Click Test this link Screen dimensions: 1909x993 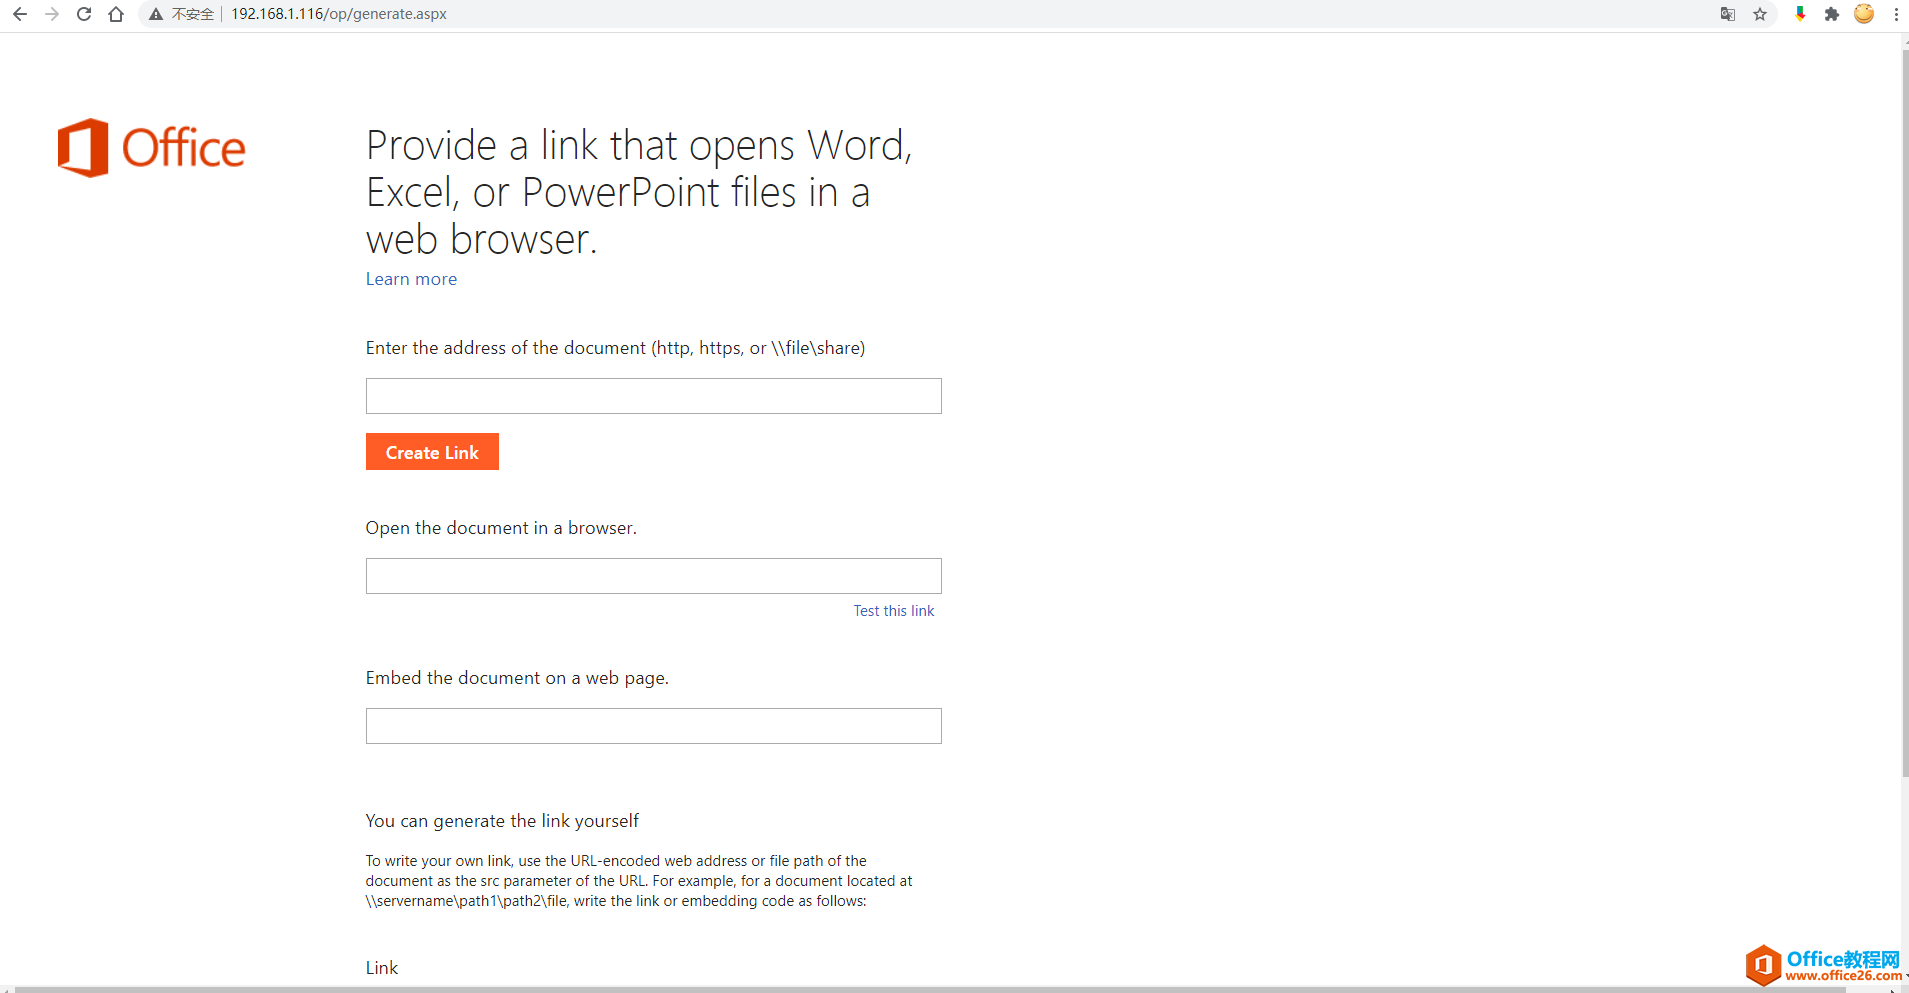893,611
